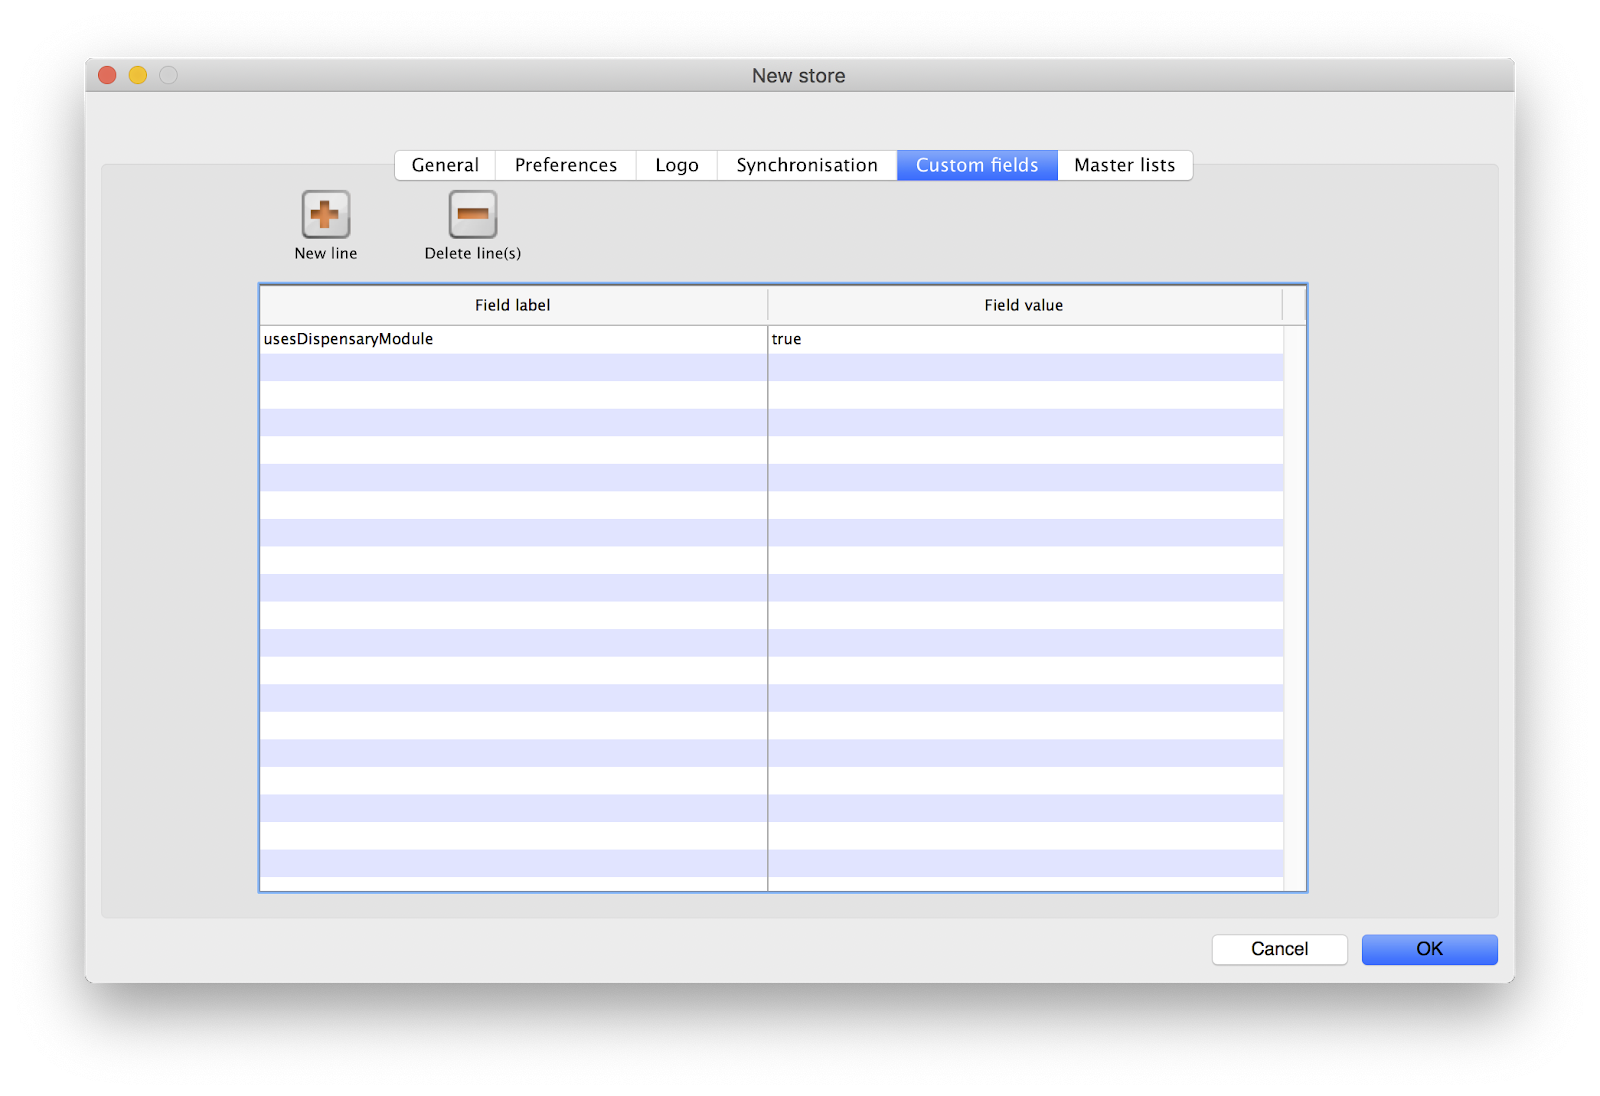Select the Custom fields tab

click(977, 165)
